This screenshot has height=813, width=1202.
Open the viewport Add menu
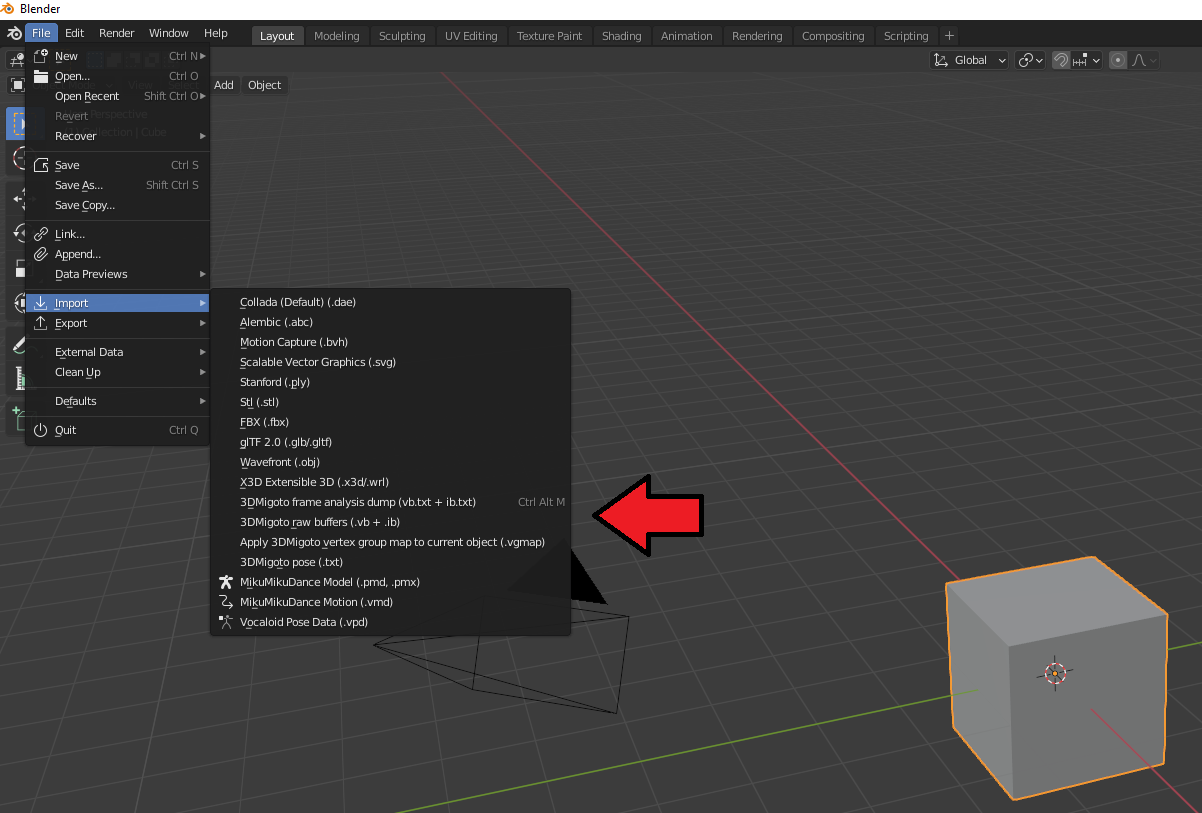click(224, 85)
